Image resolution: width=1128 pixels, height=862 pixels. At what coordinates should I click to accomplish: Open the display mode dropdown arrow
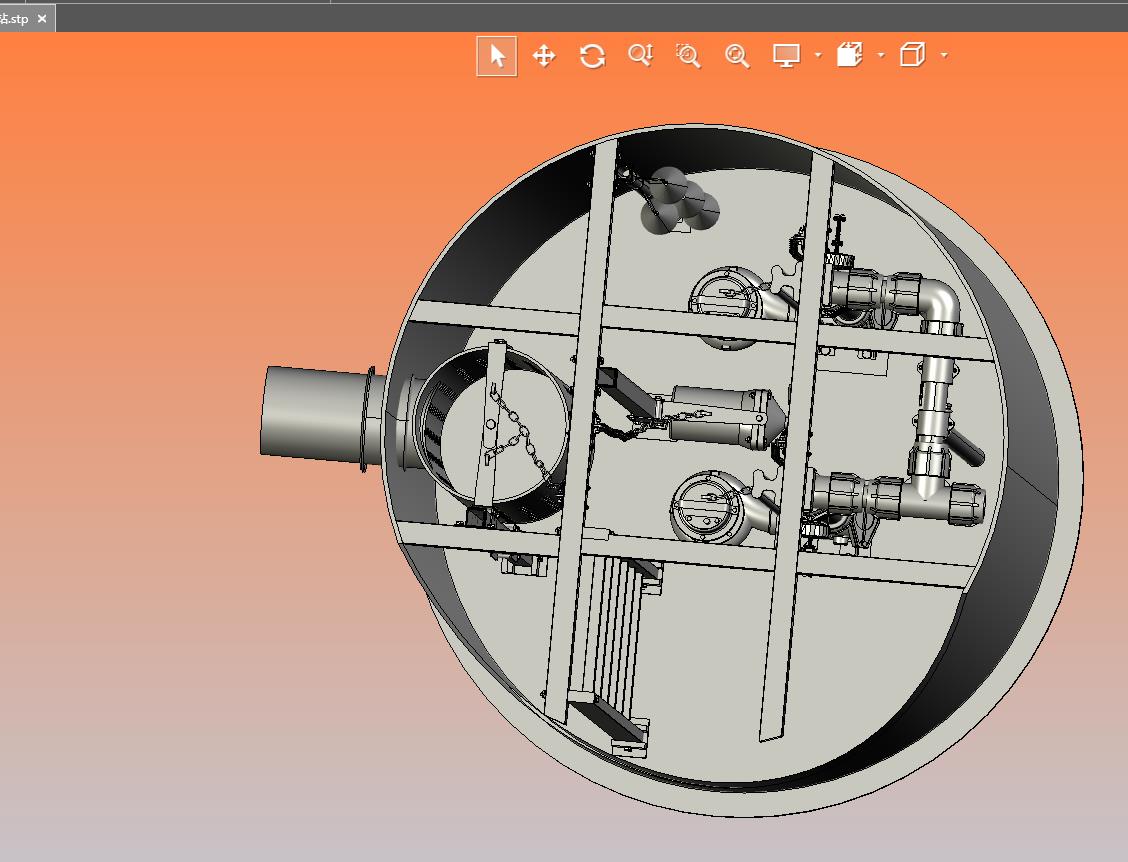[818, 55]
